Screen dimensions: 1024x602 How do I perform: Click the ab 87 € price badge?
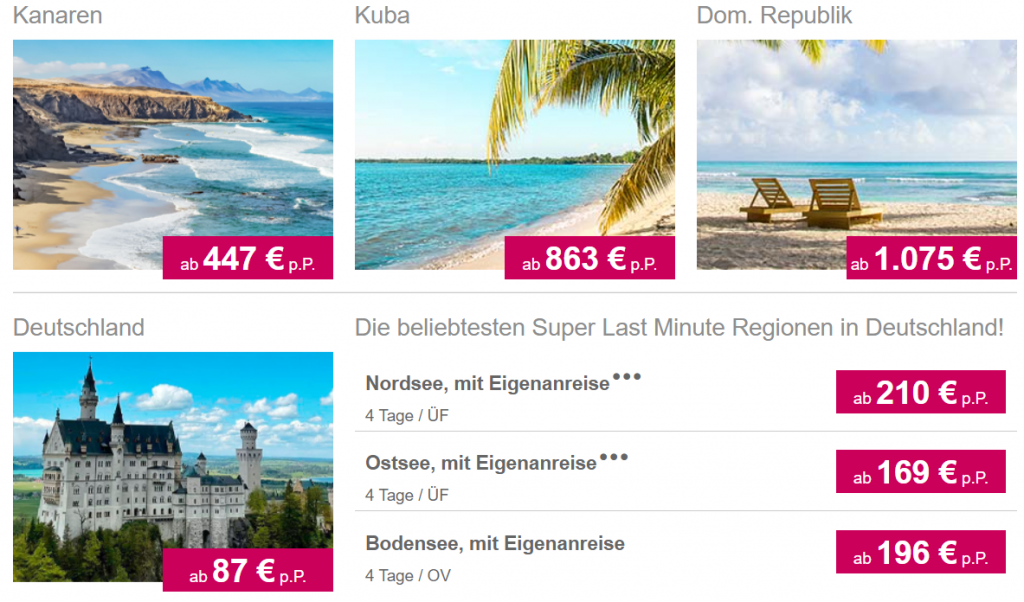tap(248, 570)
